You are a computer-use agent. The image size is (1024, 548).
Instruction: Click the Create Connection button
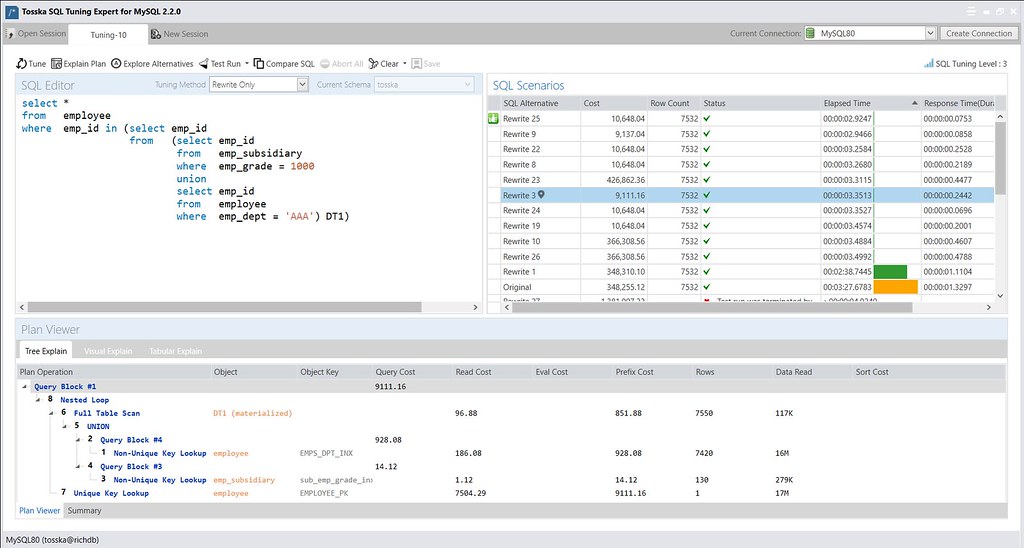978,33
